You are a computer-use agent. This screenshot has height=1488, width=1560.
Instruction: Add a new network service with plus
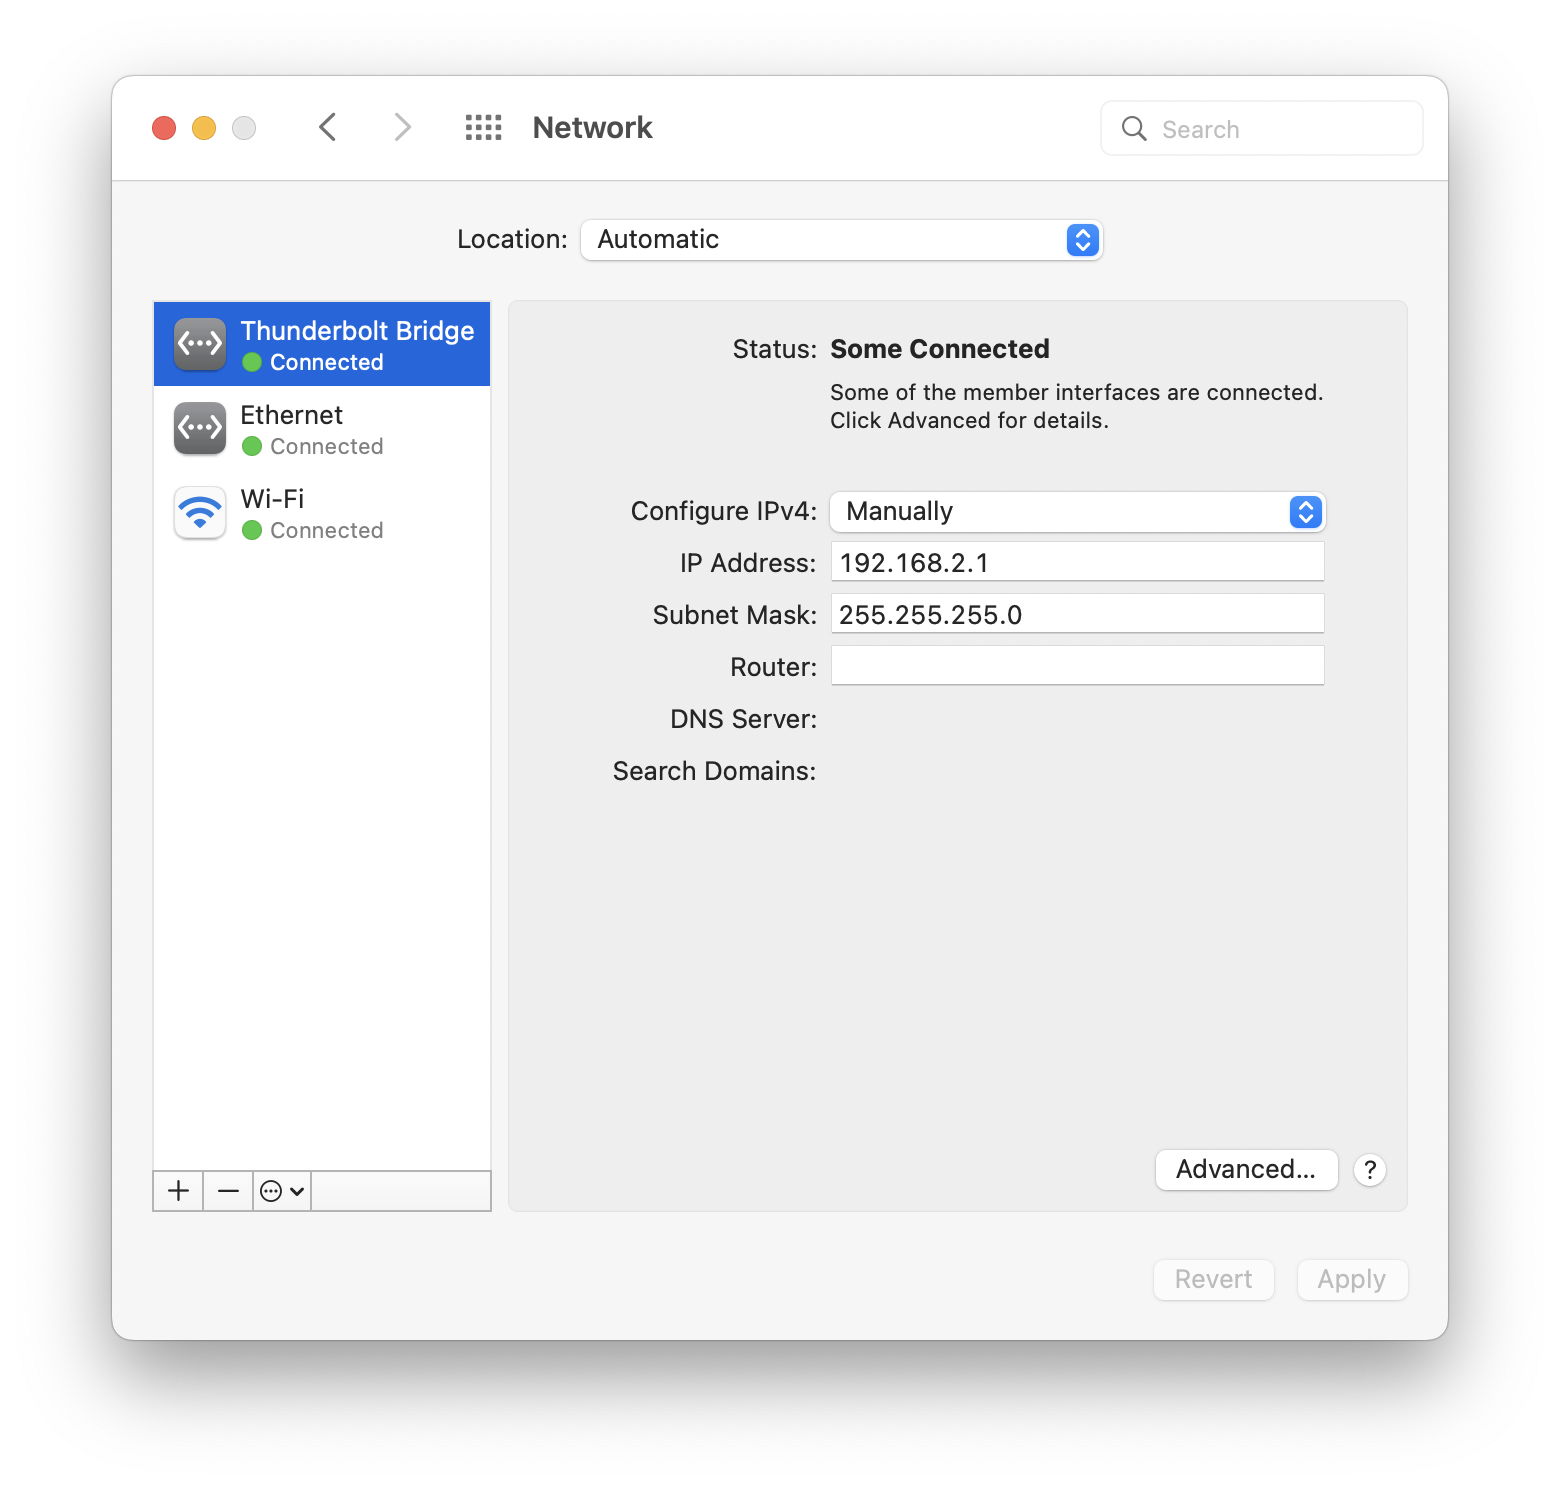pos(178,1191)
